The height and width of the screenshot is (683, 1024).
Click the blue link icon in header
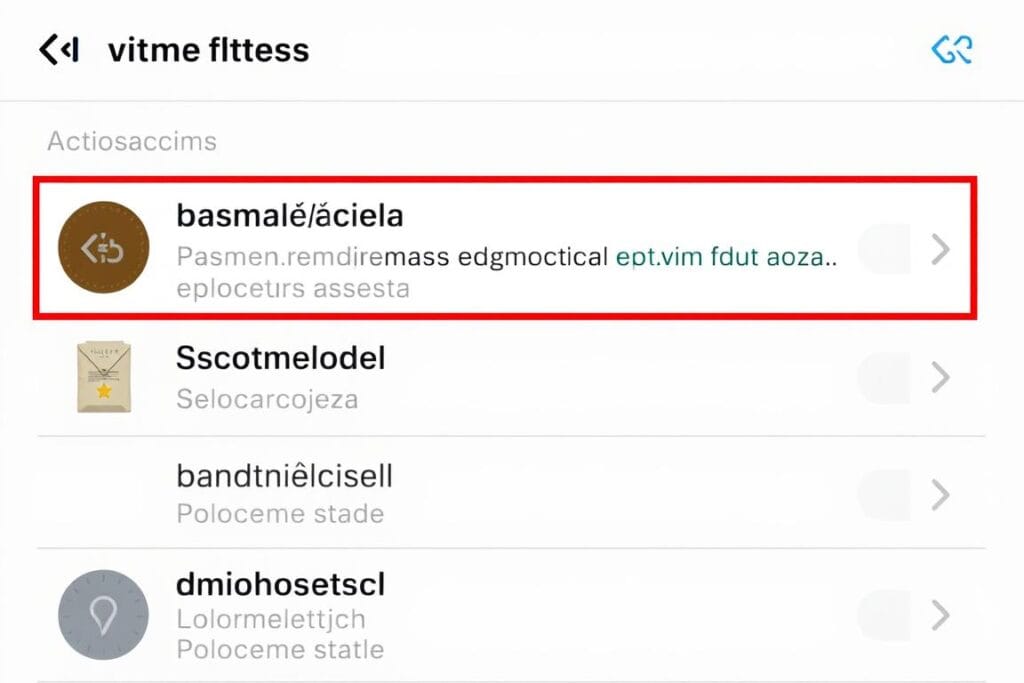pyautogui.click(x=951, y=50)
